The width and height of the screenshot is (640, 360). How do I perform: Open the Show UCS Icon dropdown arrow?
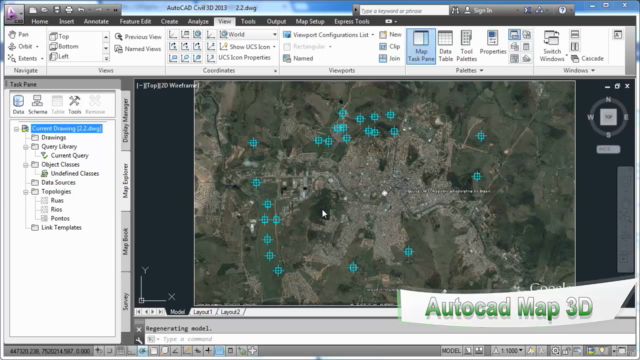tap(274, 47)
